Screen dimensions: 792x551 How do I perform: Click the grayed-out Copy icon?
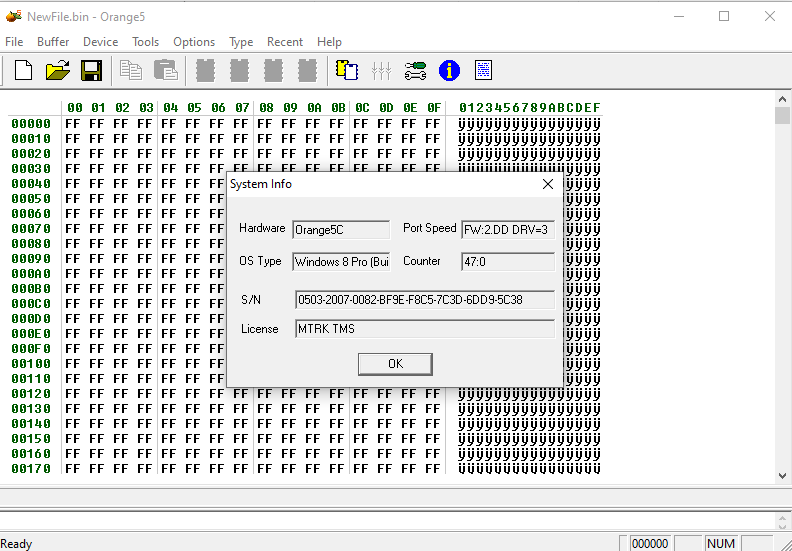pos(131,70)
